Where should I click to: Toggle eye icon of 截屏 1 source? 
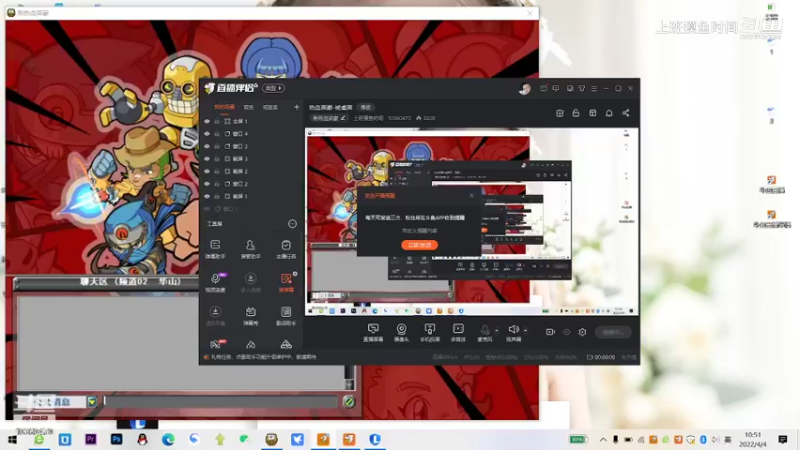[207, 196]
